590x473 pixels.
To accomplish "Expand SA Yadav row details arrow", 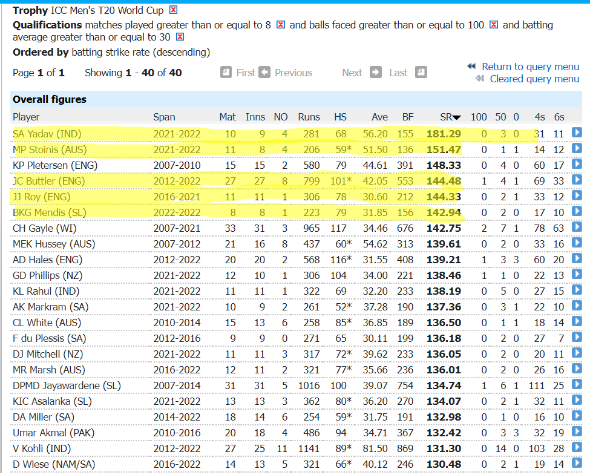I will (577, 132).
